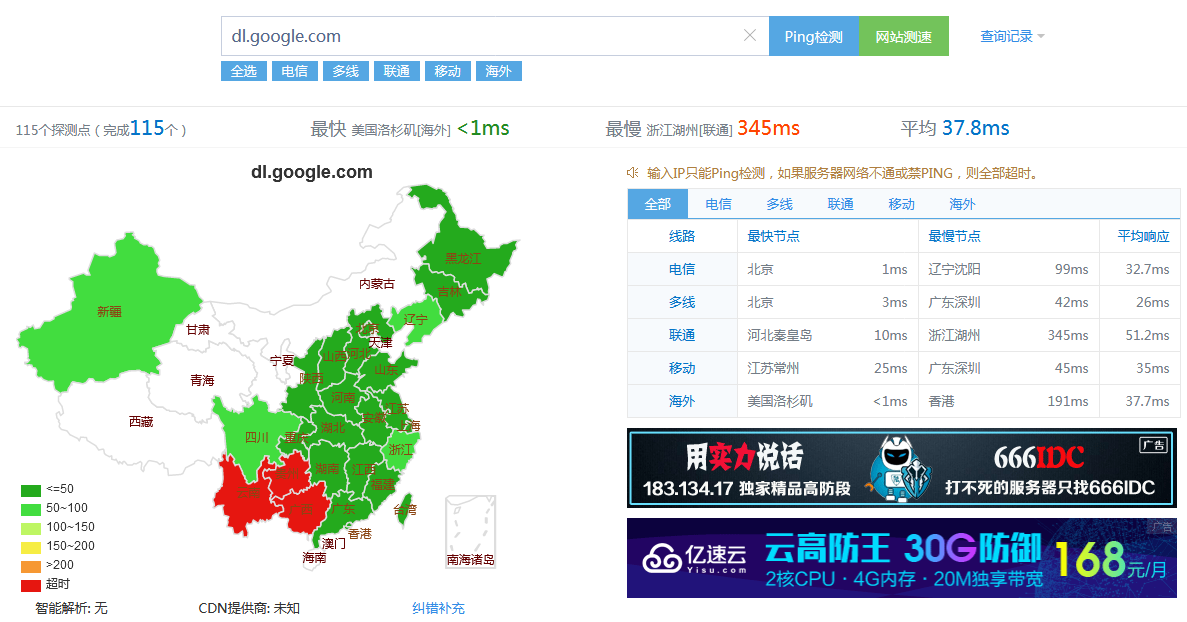Screen dimensions: 1187x622
Task: Toggle the 多线 filter under search box
Action: (345, 71)
